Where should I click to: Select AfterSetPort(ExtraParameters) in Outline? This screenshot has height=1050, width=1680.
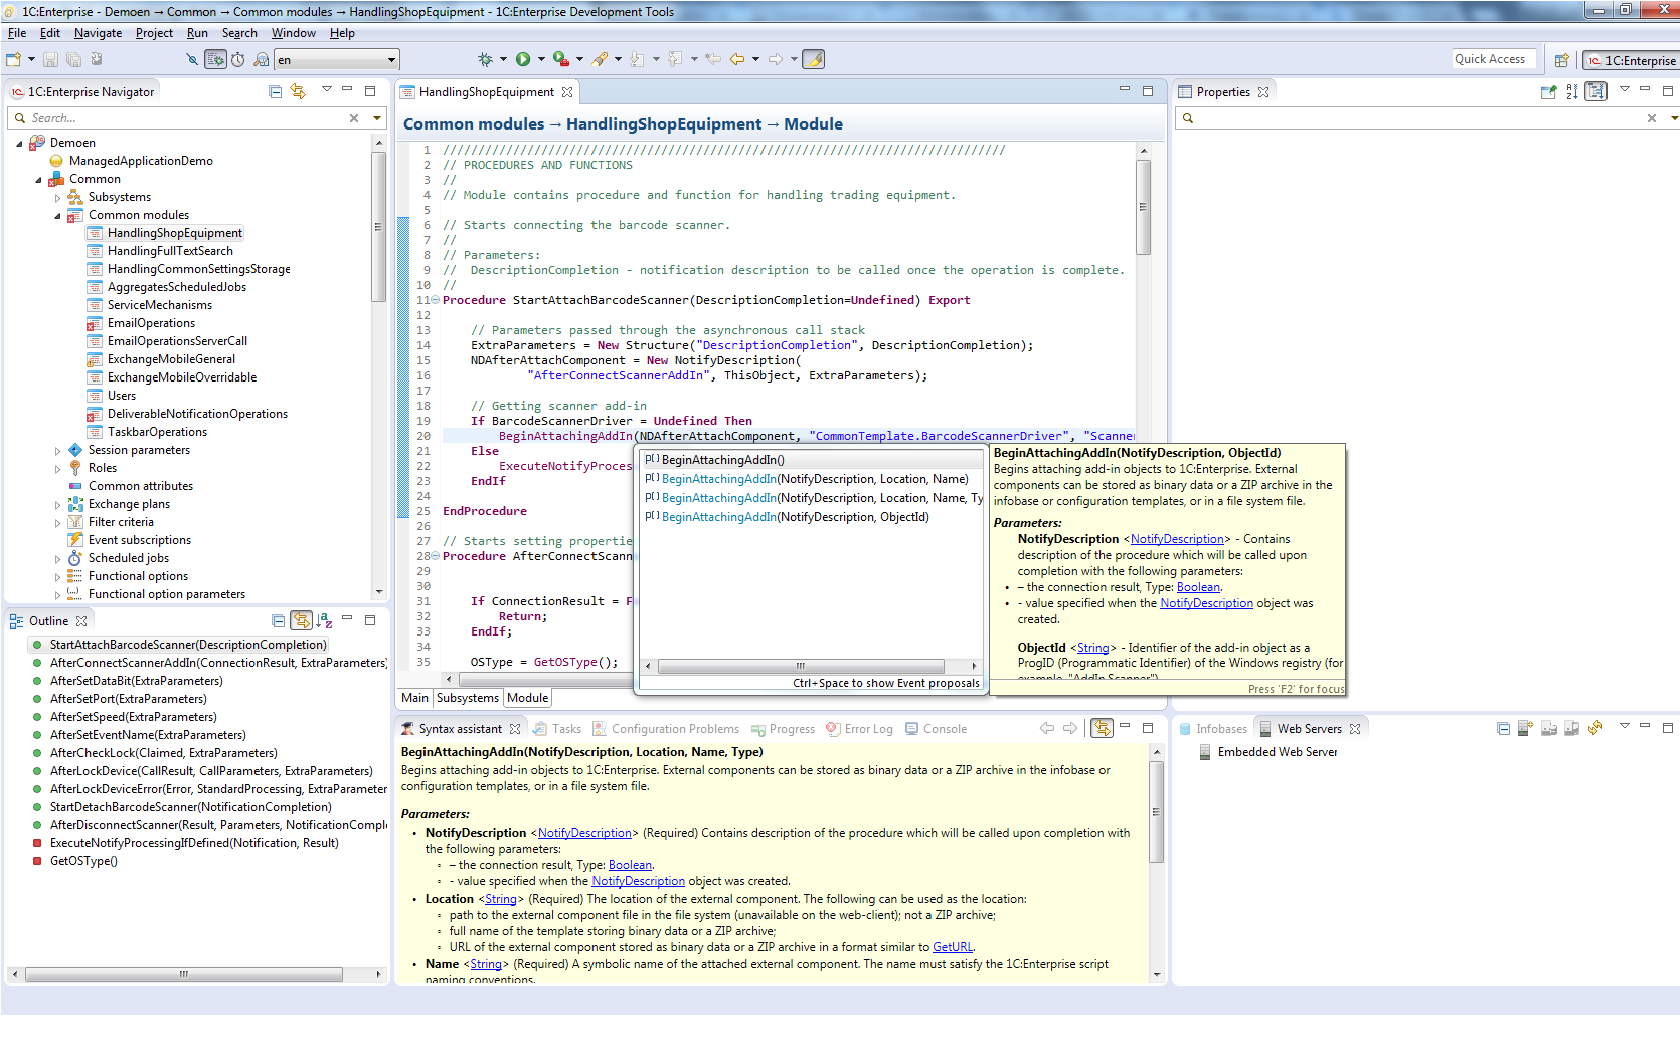[128, 699]
